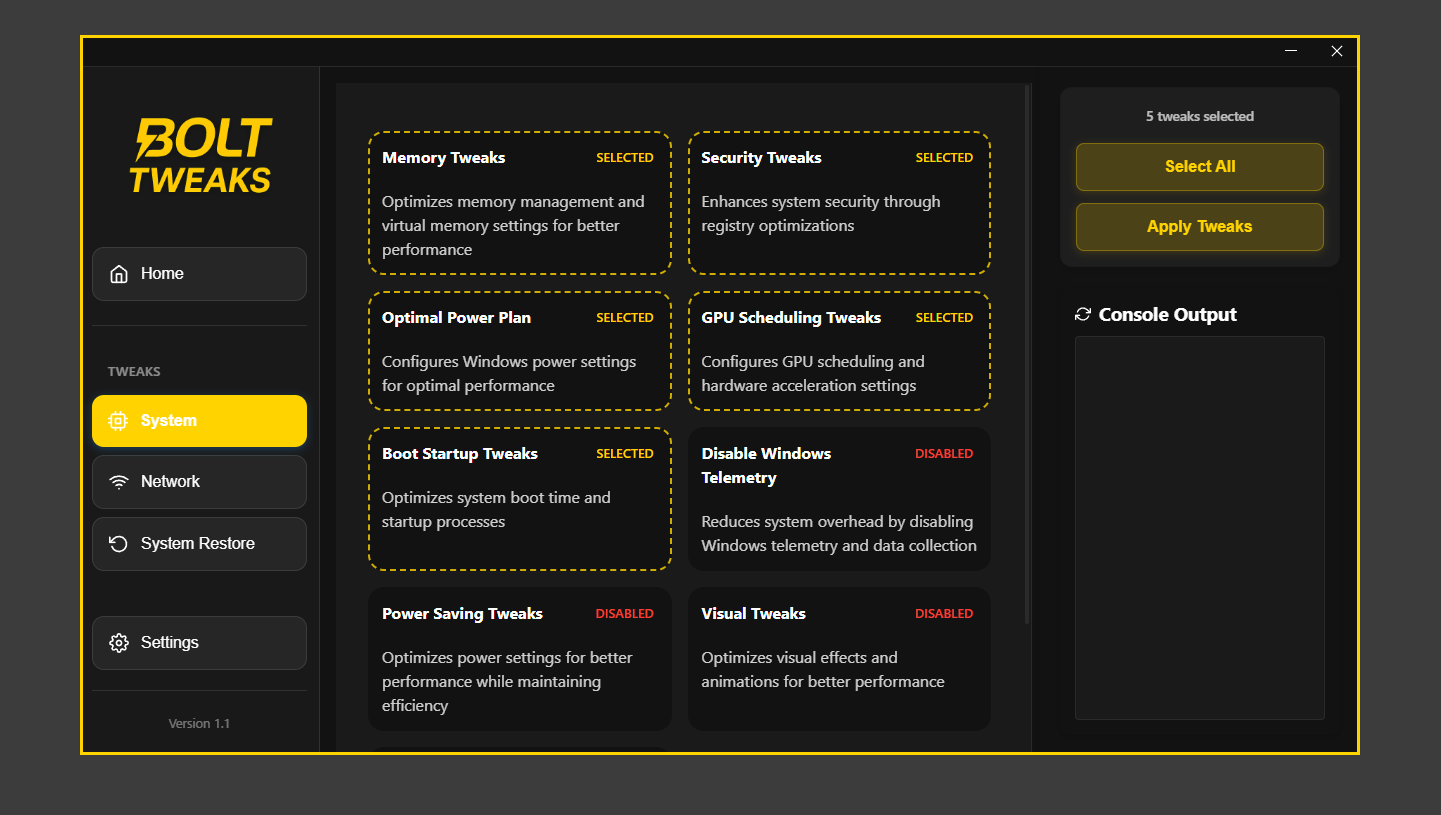Enable the Visual Tweaks card

(839, 659)
